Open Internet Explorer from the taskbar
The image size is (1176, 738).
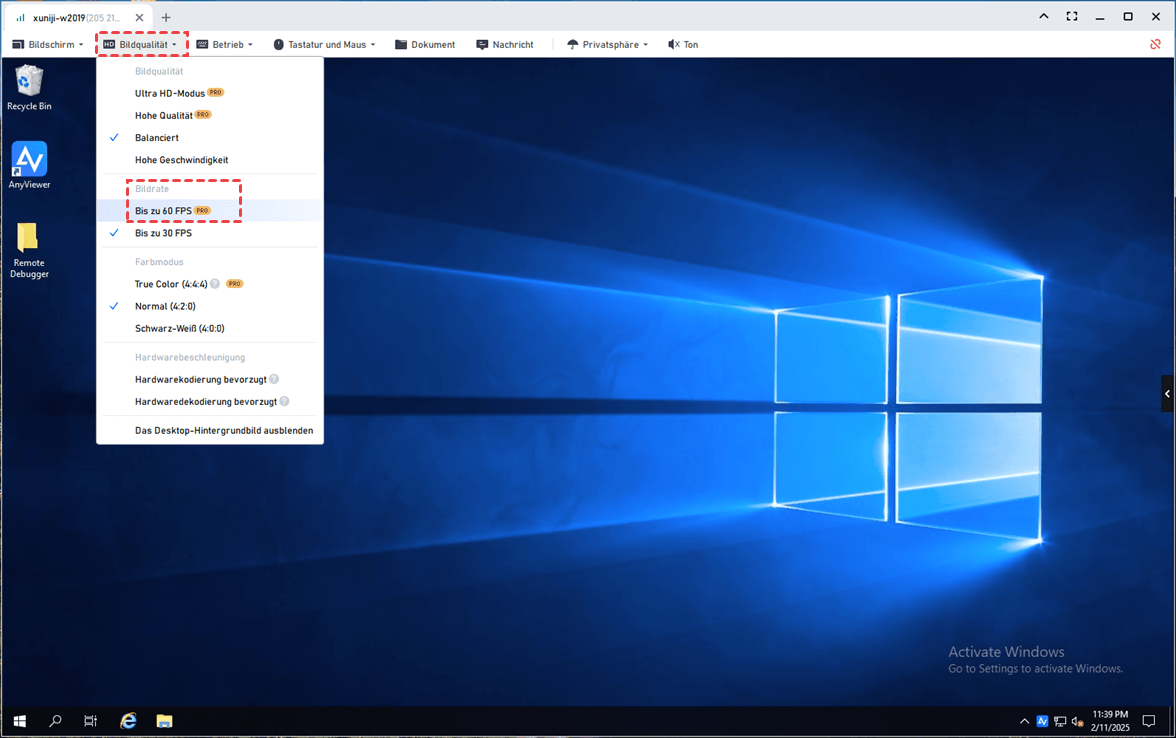(x=128, y=721)
